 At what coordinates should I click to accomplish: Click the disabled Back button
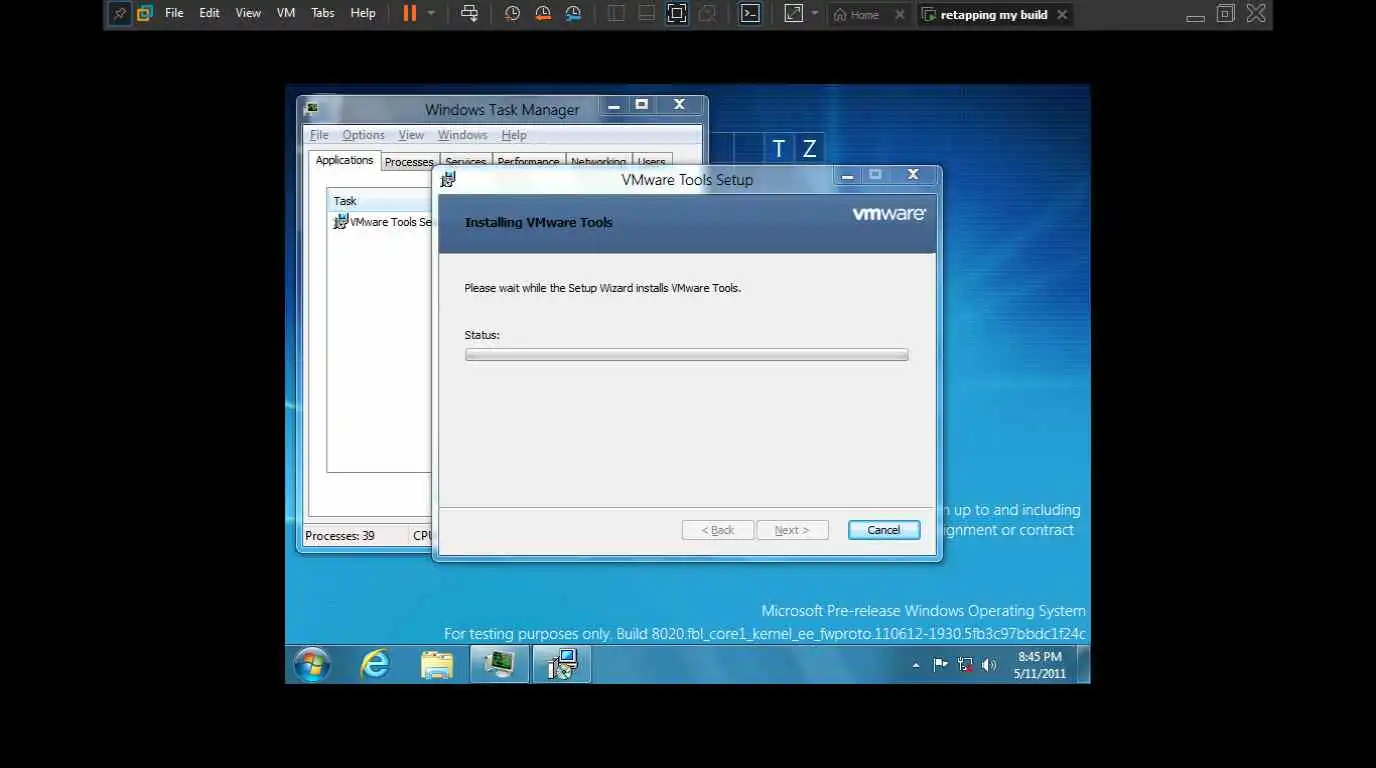coord(718,530)
